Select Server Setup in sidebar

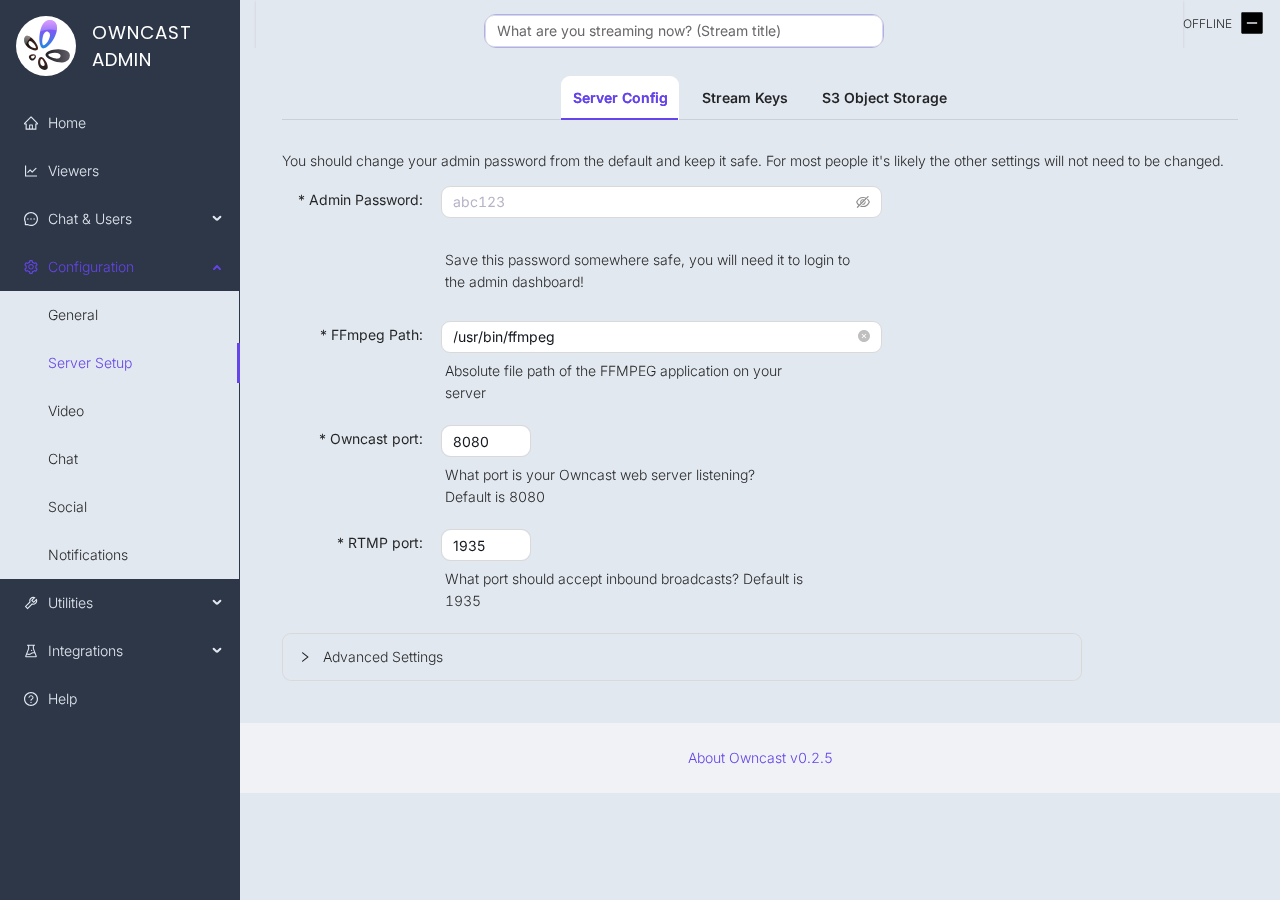pyautogui.click(x=120, y=363)
